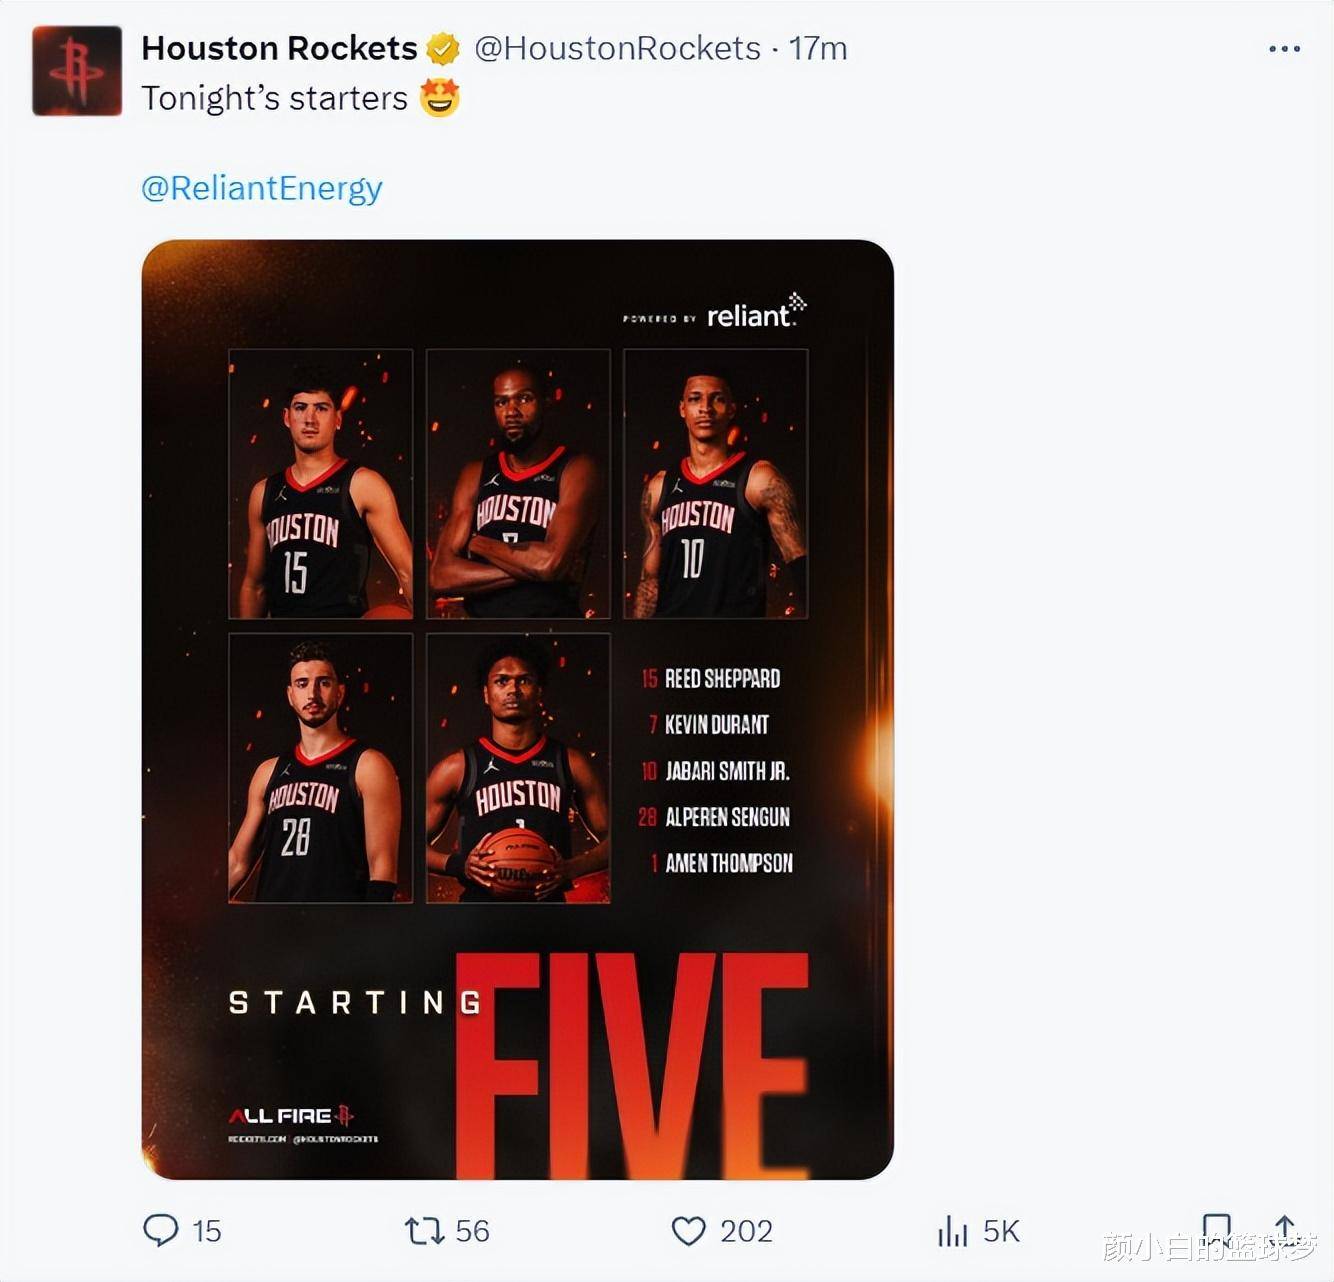
Task: Like the tweet with the heart icon
Action: click(x=688, y=1230)
